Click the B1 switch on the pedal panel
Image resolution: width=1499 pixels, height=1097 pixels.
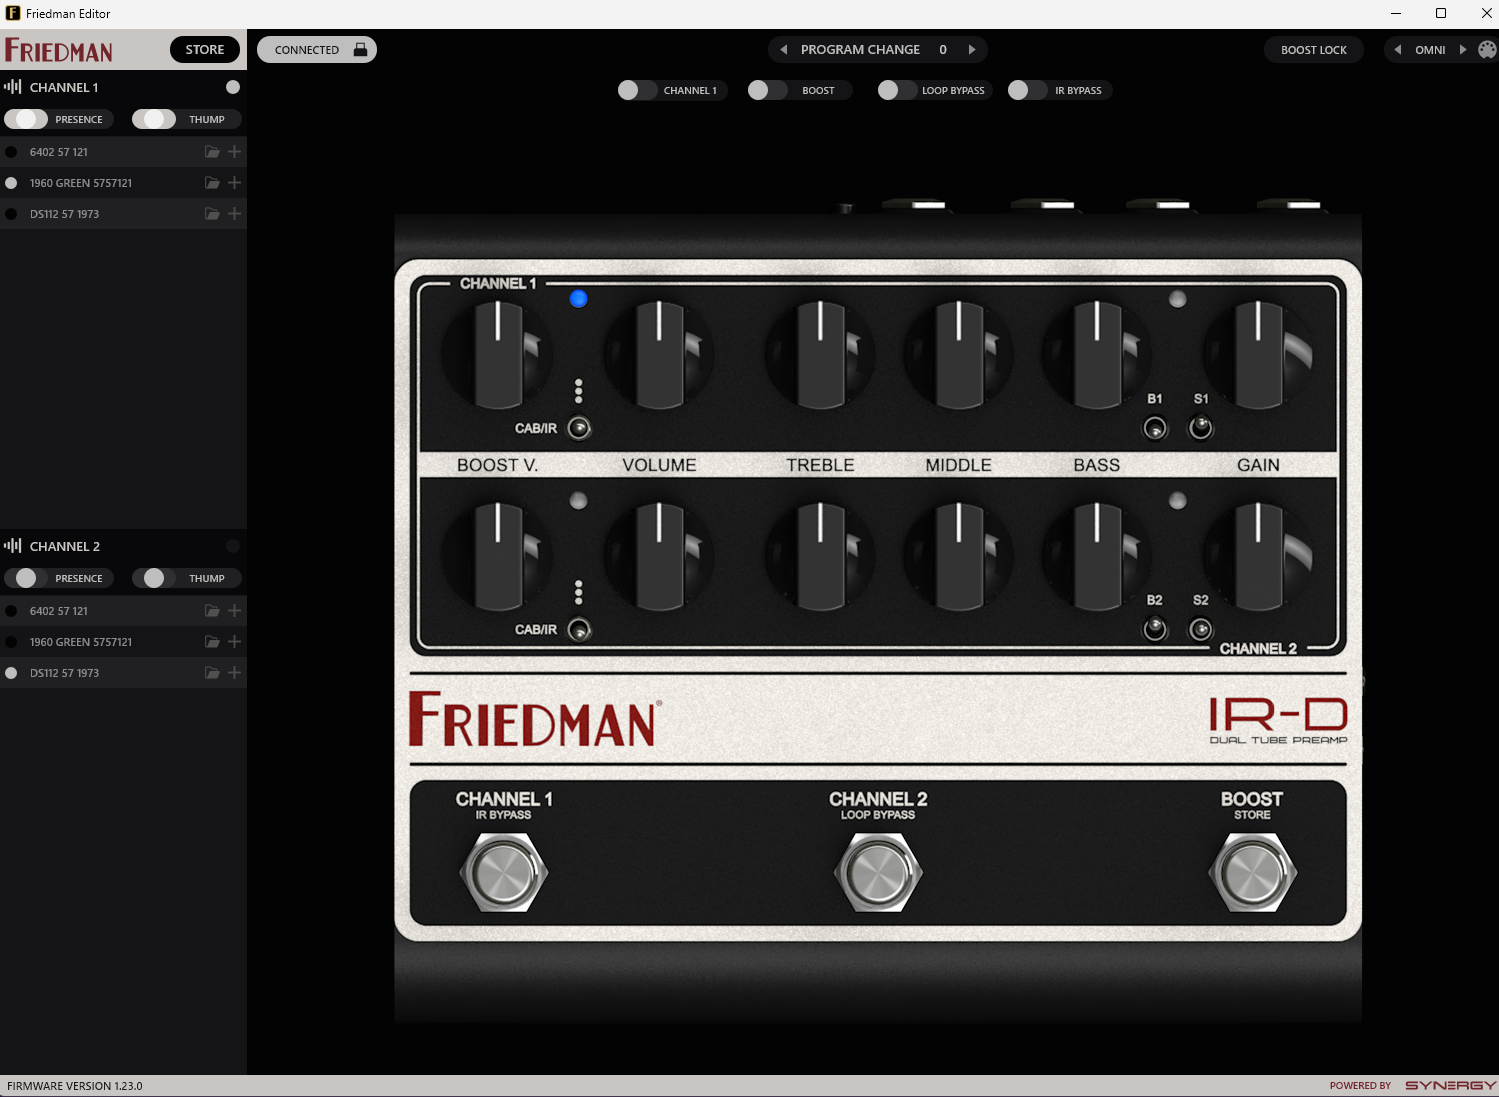tap(1154, 427)
